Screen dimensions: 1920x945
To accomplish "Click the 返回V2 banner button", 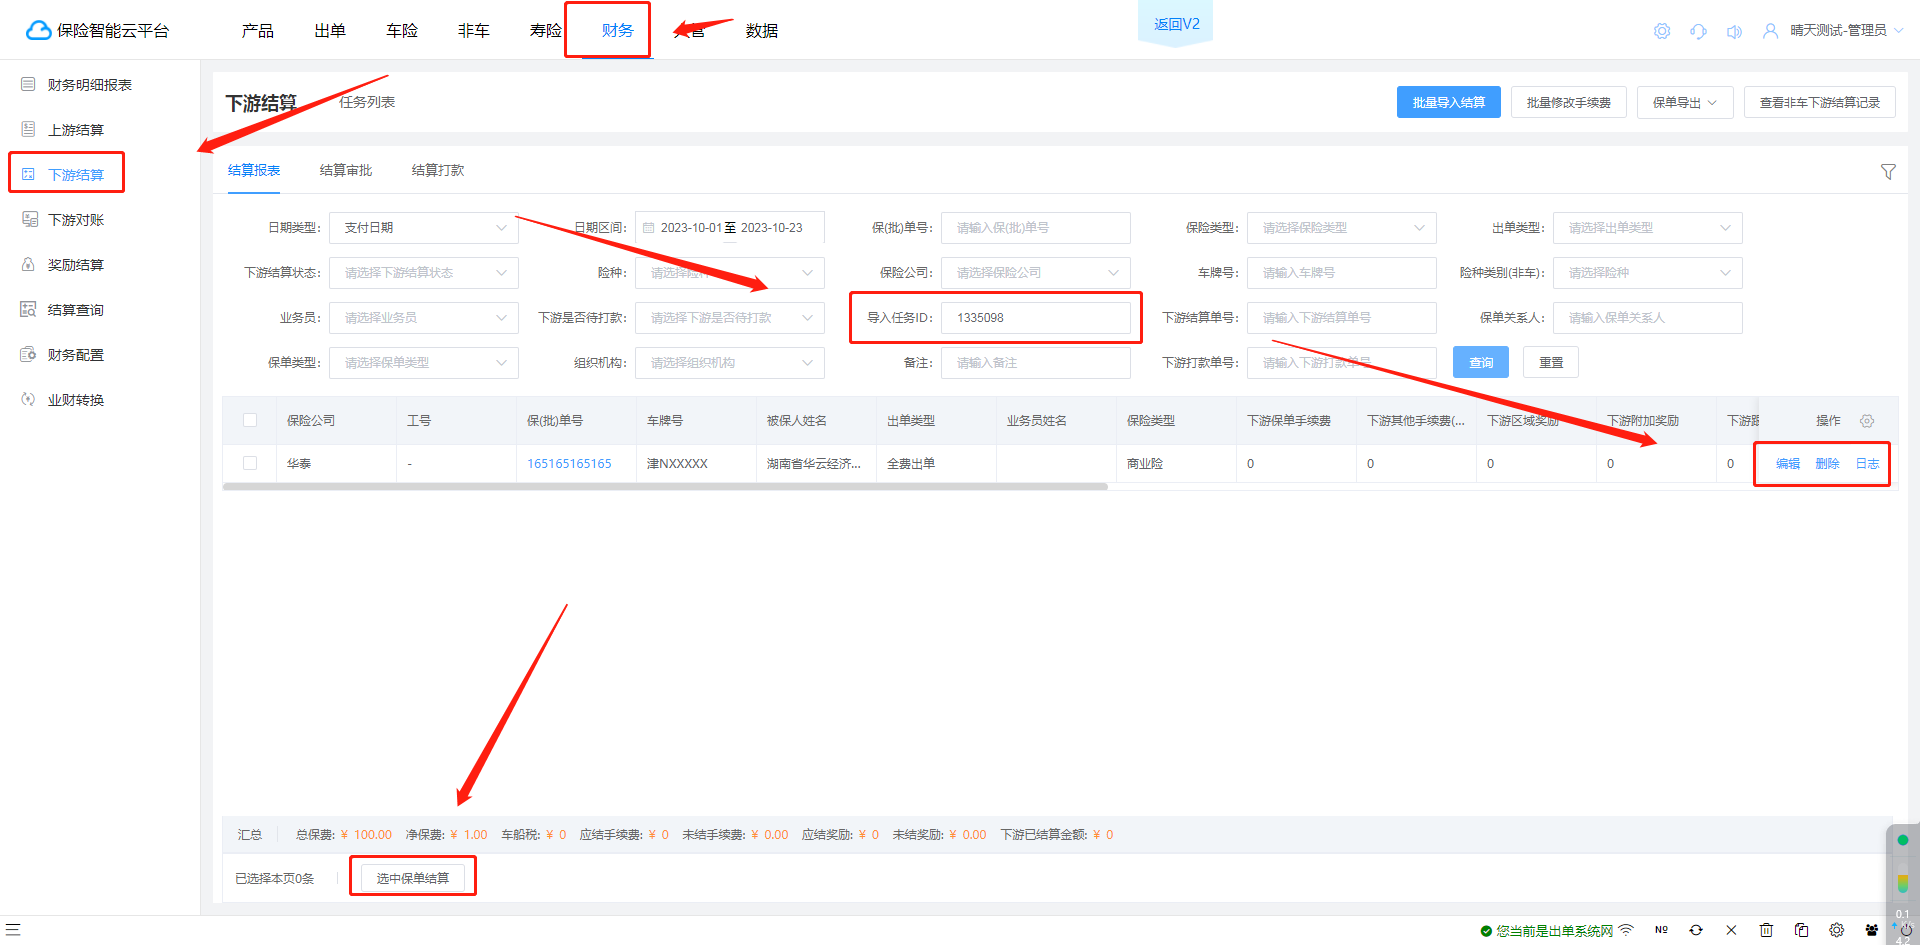I will [1176, 24].
